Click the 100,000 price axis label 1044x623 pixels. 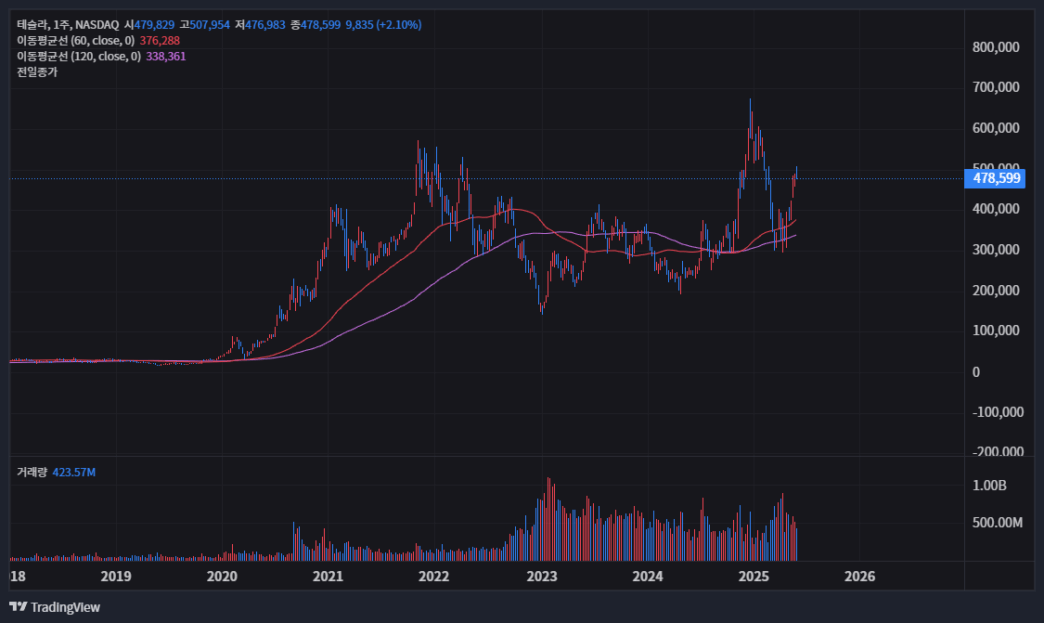pos(995,331)
